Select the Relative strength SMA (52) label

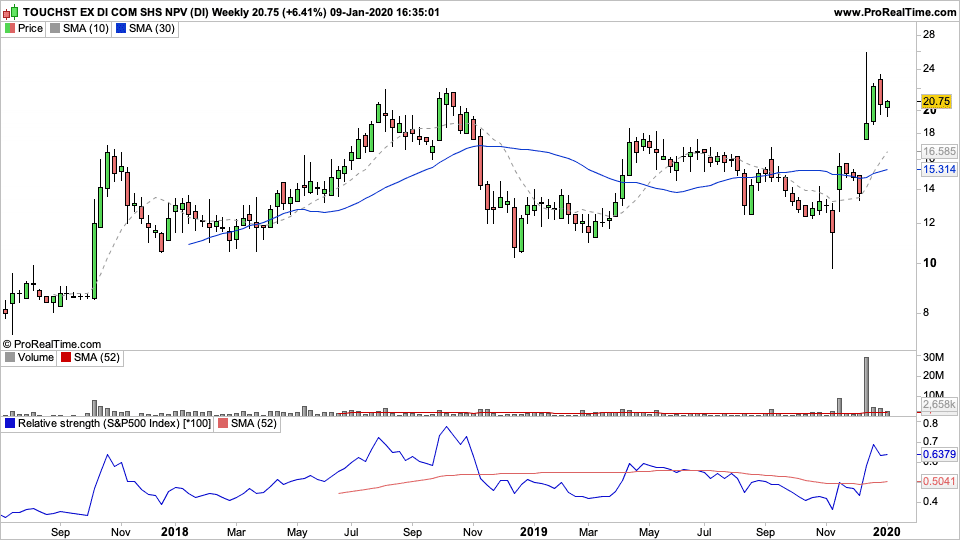click(x=253, y=424)
